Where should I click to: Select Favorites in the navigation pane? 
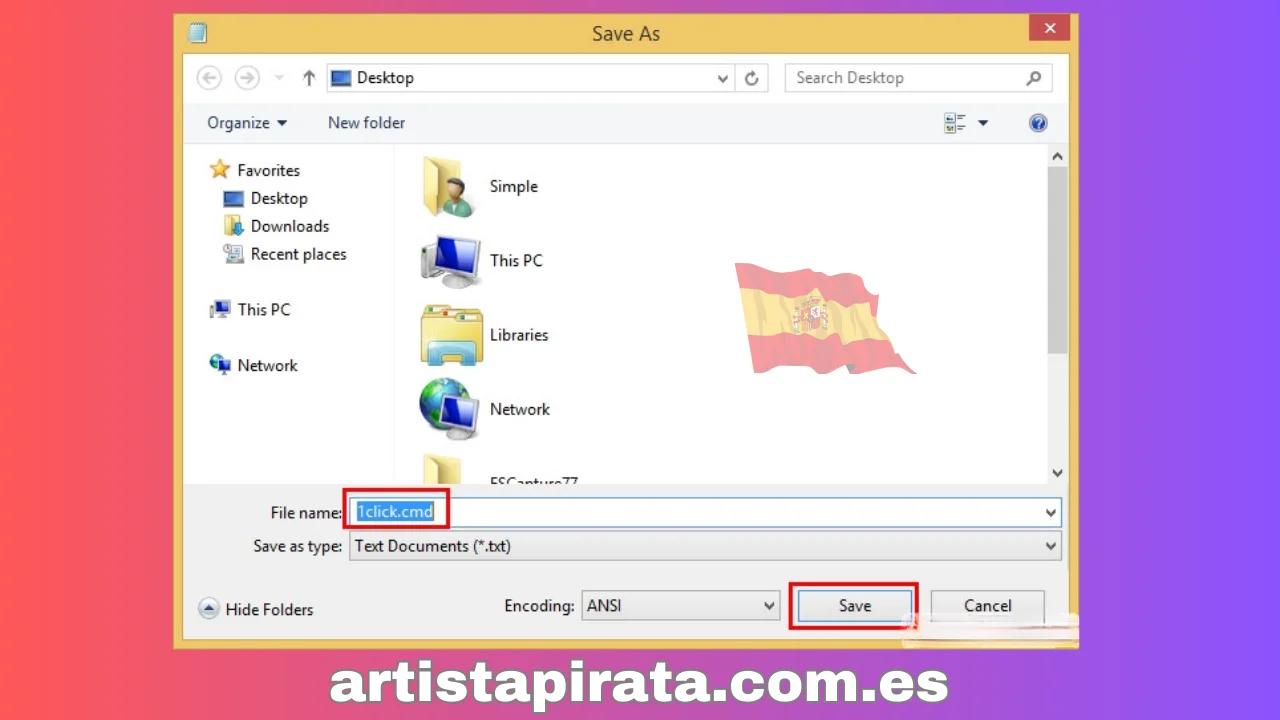268,171
